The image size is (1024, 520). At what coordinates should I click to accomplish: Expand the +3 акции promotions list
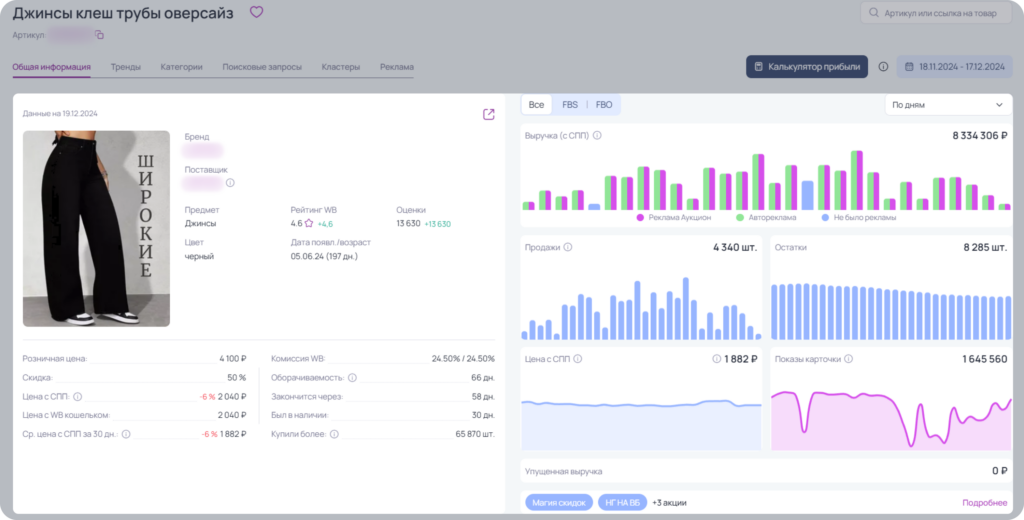tap(669, 502)
